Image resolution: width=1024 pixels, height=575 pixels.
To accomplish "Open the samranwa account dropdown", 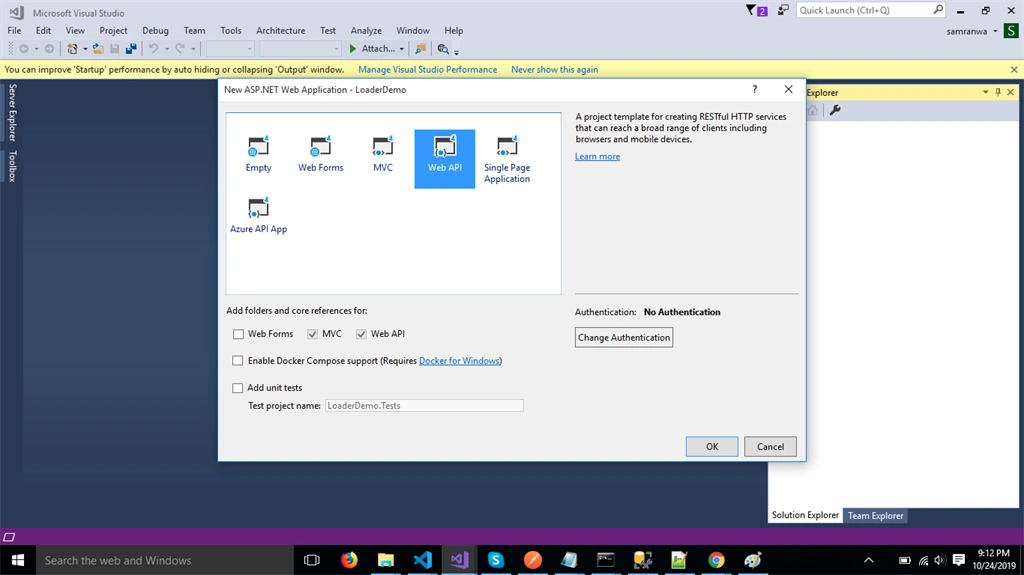I will pyautogui.click(x=995, y=31).
